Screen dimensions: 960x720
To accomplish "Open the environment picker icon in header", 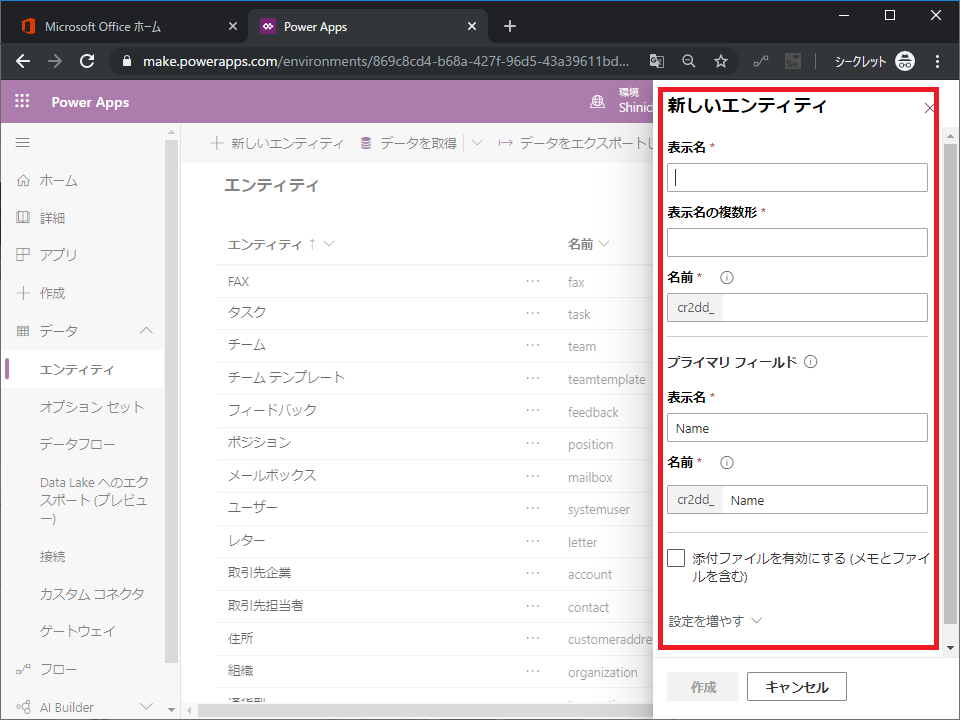I will click(598, 102).
